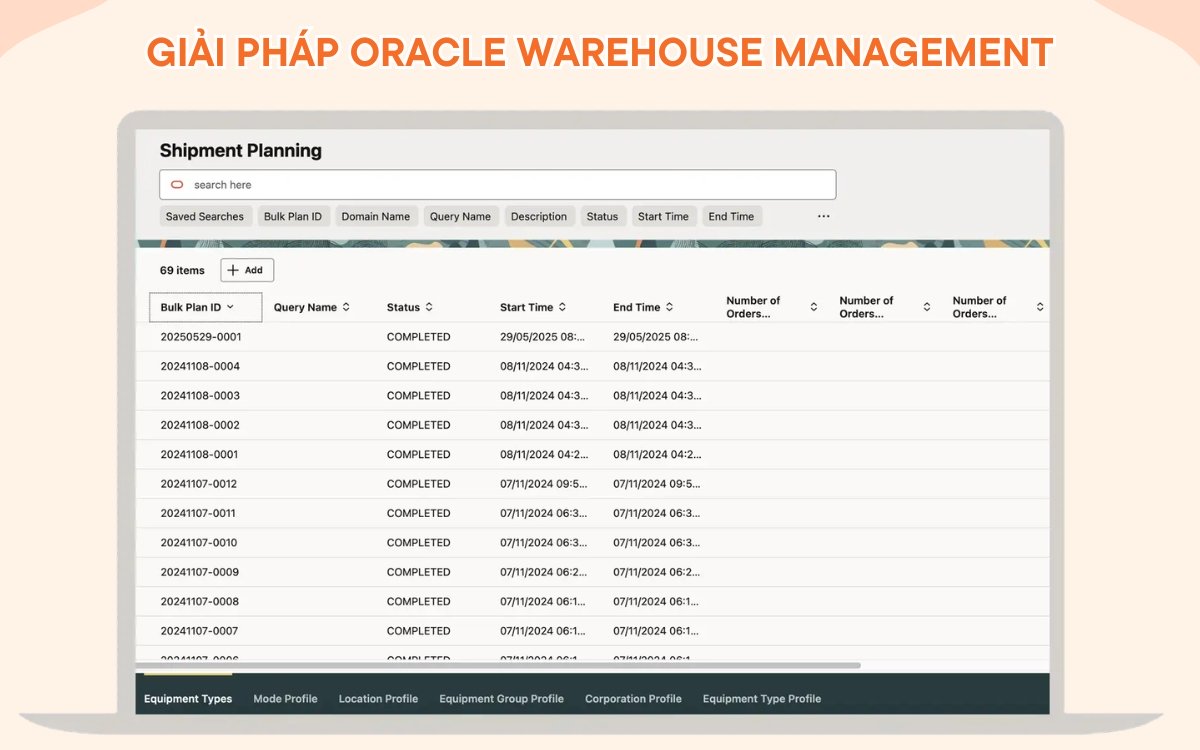
Task: Open the Equipment Type Profile tab
Action: (762, 699)
